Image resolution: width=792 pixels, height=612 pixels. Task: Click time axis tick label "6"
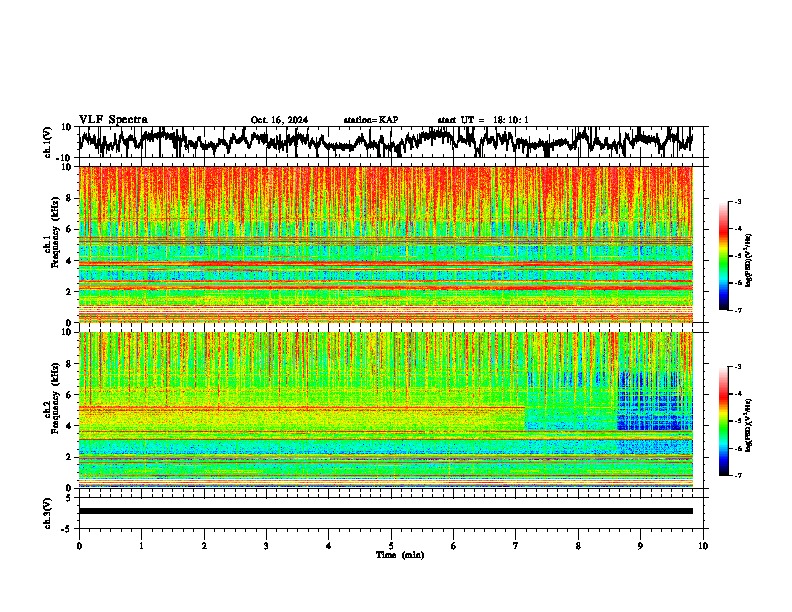453,546
